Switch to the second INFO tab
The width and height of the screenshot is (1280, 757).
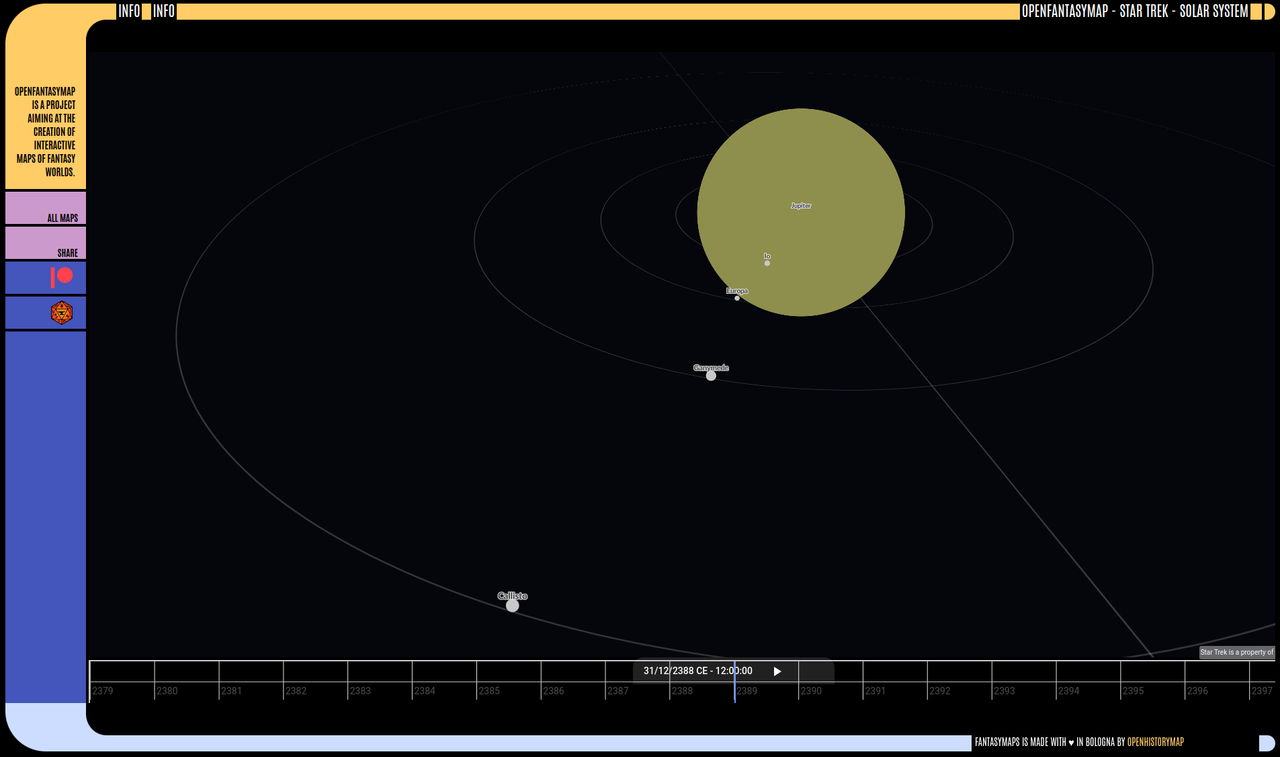pos(162,11)
